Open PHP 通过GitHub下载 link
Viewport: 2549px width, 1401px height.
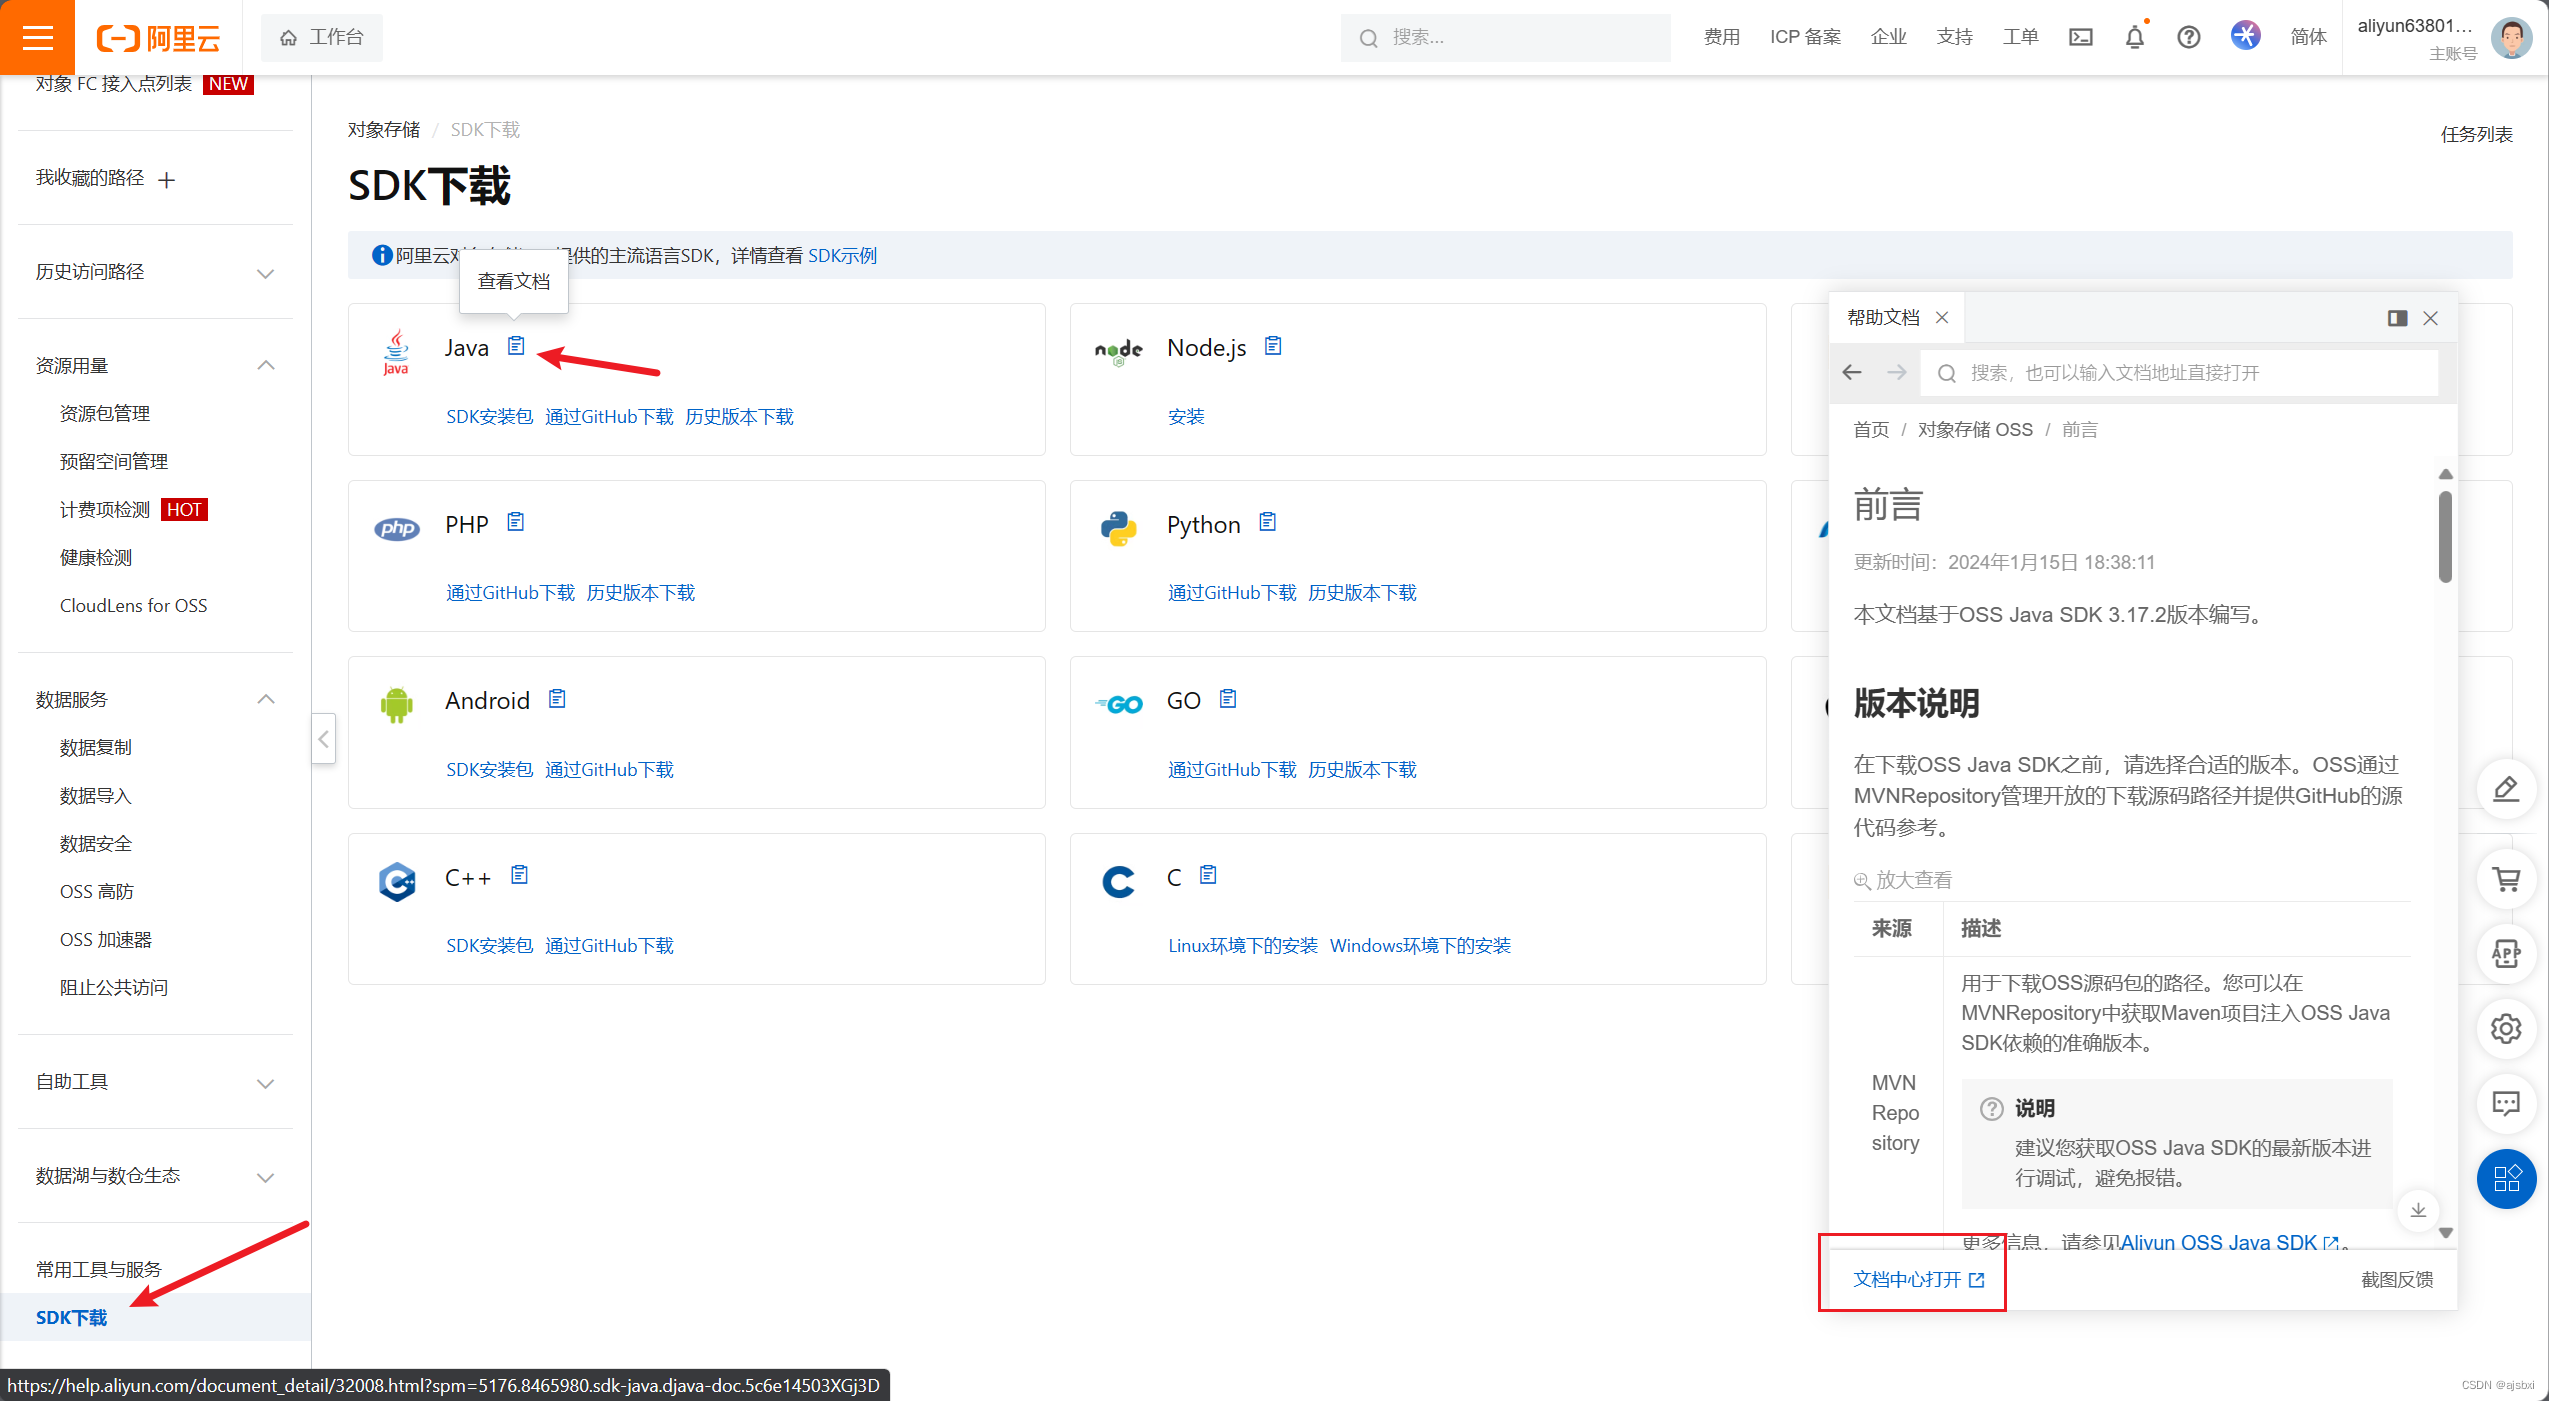(510, 593)
